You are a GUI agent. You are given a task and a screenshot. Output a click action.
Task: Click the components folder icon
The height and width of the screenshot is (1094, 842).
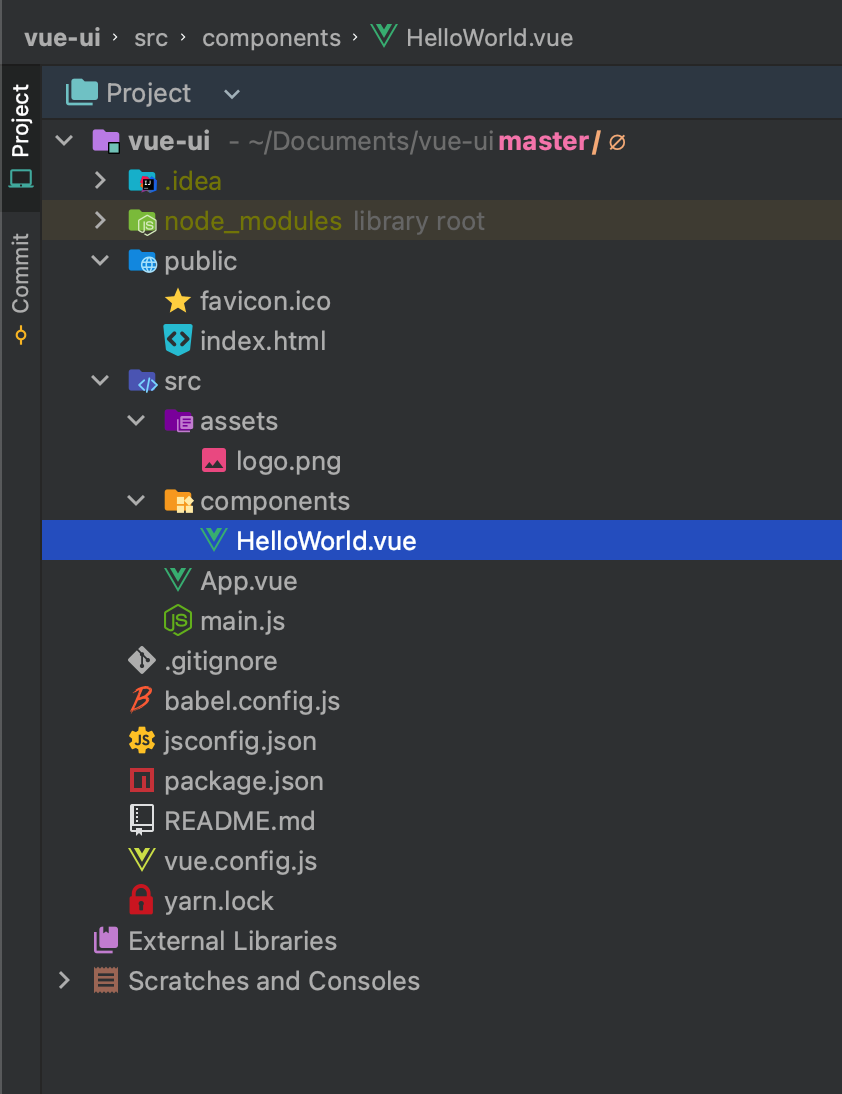[x=179, y=501]
